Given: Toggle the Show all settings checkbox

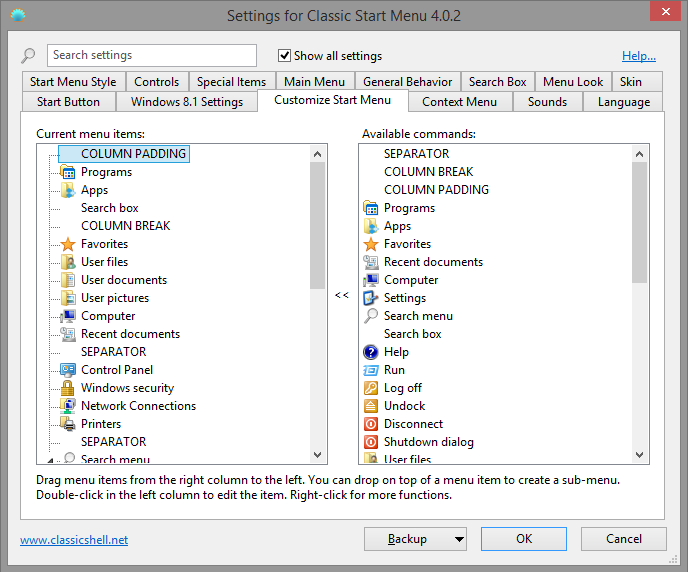Looking at the screenshot, I should point(284,56).
